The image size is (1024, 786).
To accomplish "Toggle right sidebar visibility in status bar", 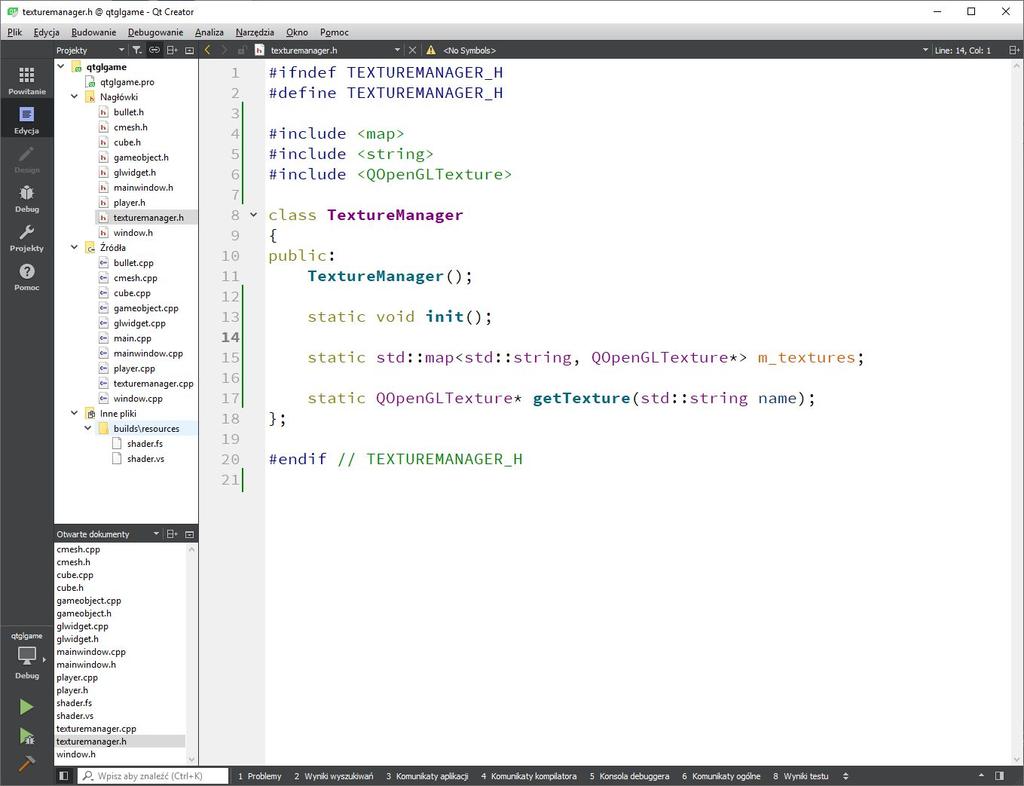I will coord(999,776).
